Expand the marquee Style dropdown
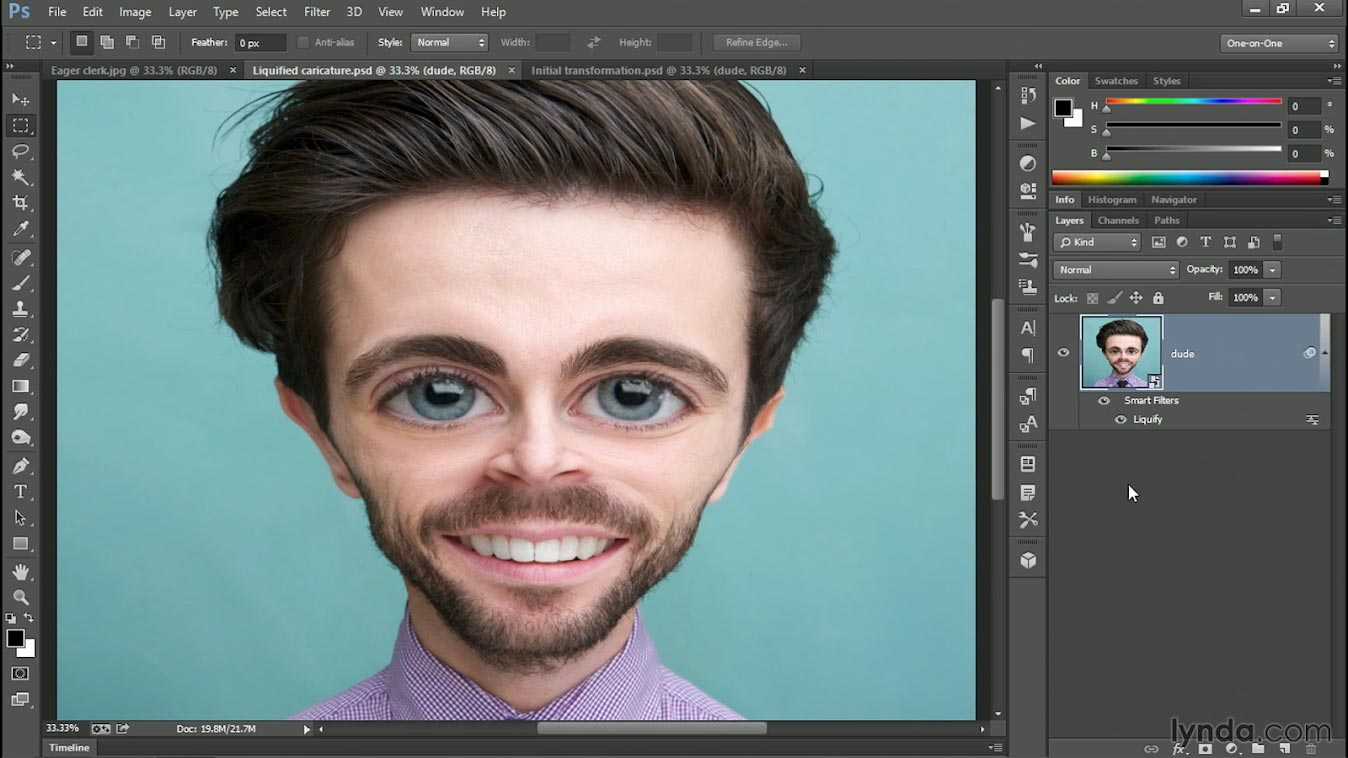Viewport: 1348px width, 758px height. point(450,43)
